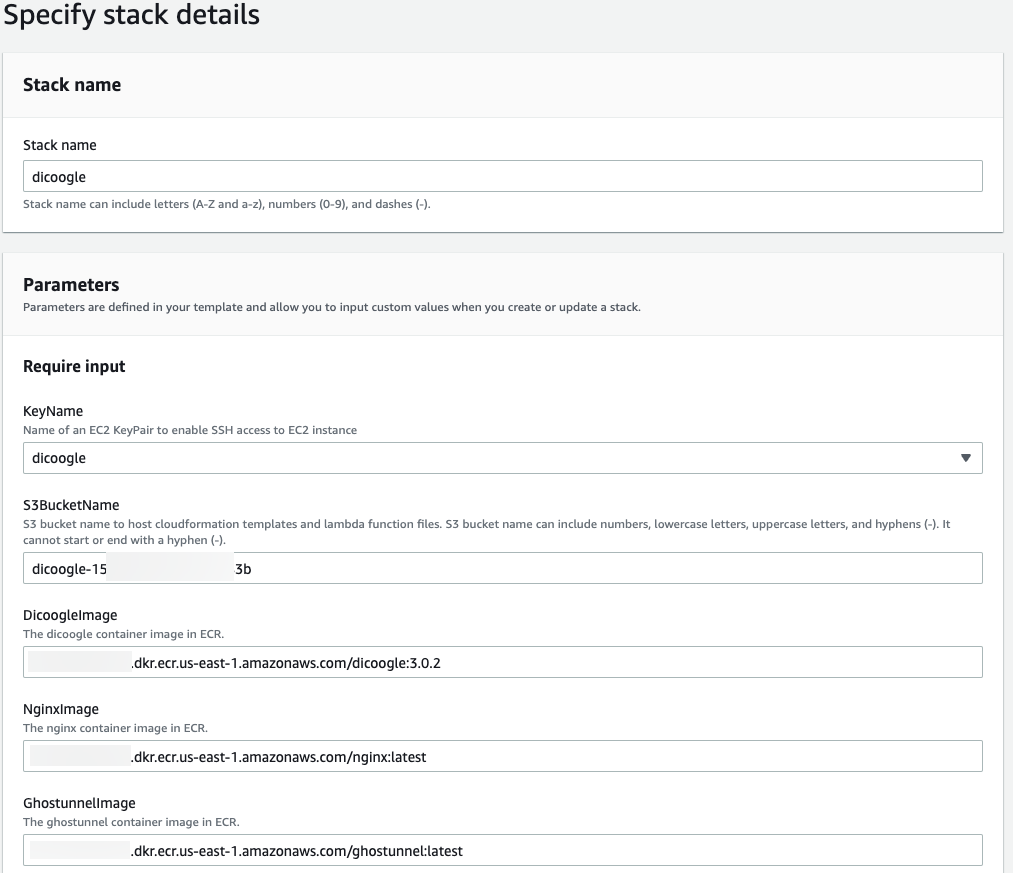Image resolution: width=1013 pixels, height=873 pixels.
Task: Click the KeyName parameter label
Action: pos(53,411)
